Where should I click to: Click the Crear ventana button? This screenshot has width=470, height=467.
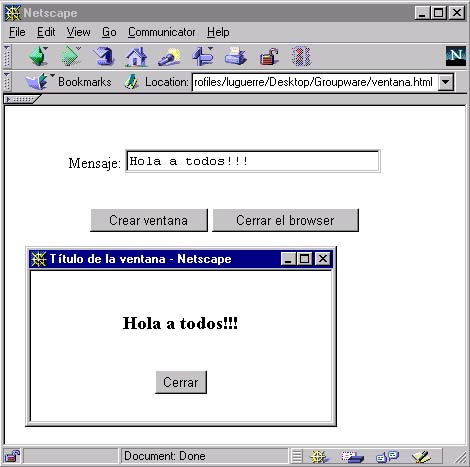(149, 220)
